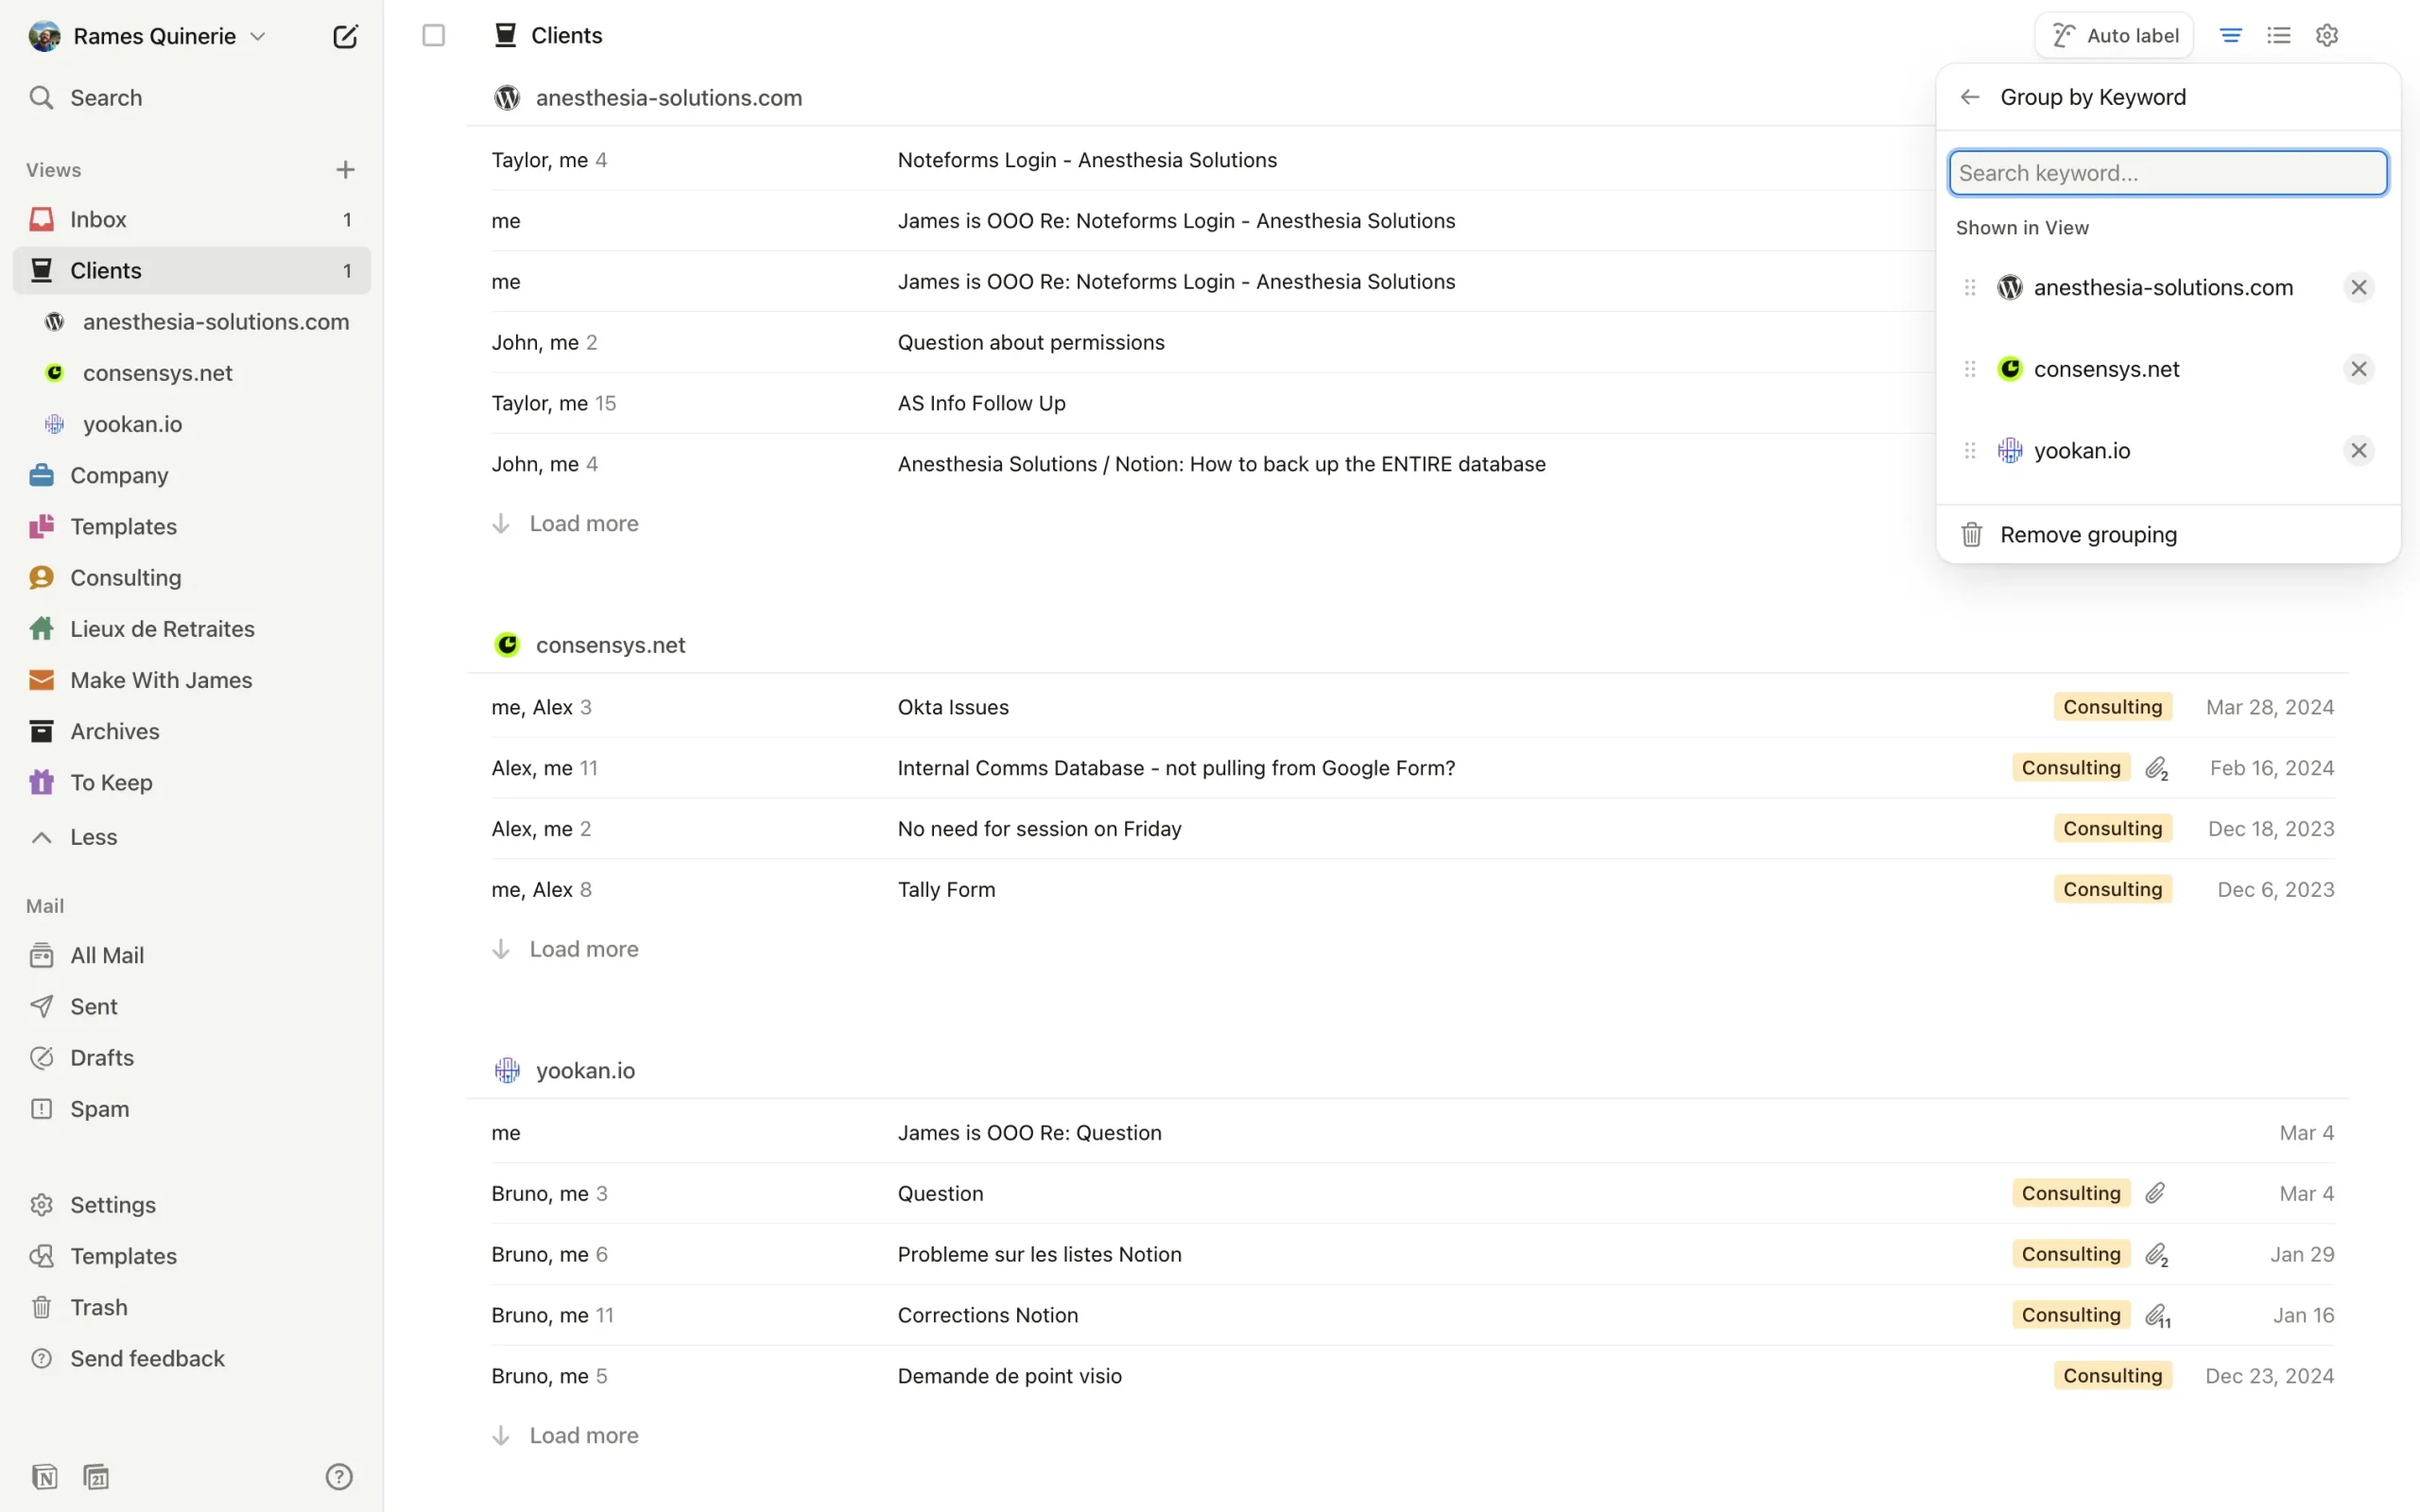
Task: Open the calendar icon at bottom left
Action: [96, 1476]
